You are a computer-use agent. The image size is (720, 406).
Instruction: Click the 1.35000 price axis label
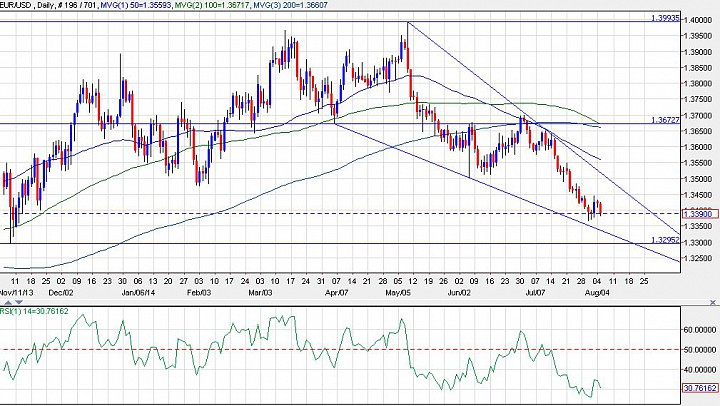699,179
